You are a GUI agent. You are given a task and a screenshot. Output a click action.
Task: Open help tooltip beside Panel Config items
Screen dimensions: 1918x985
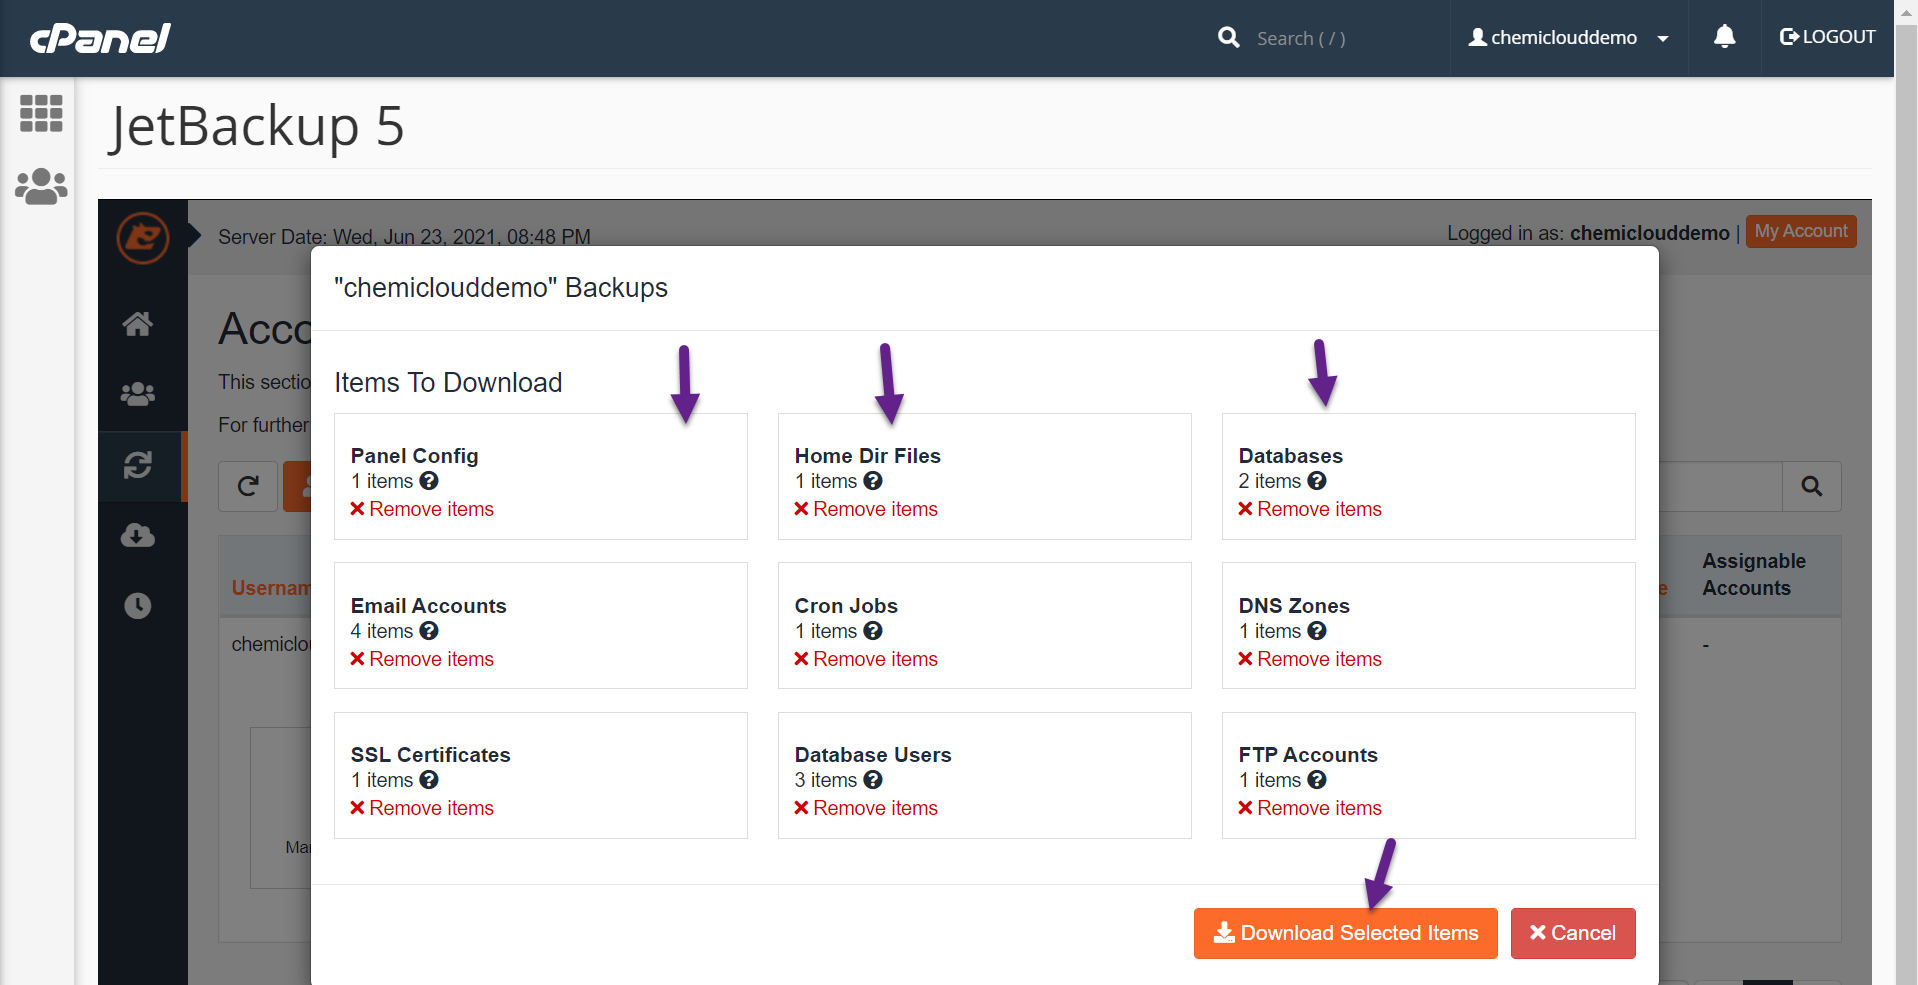(x=430, y=481)
